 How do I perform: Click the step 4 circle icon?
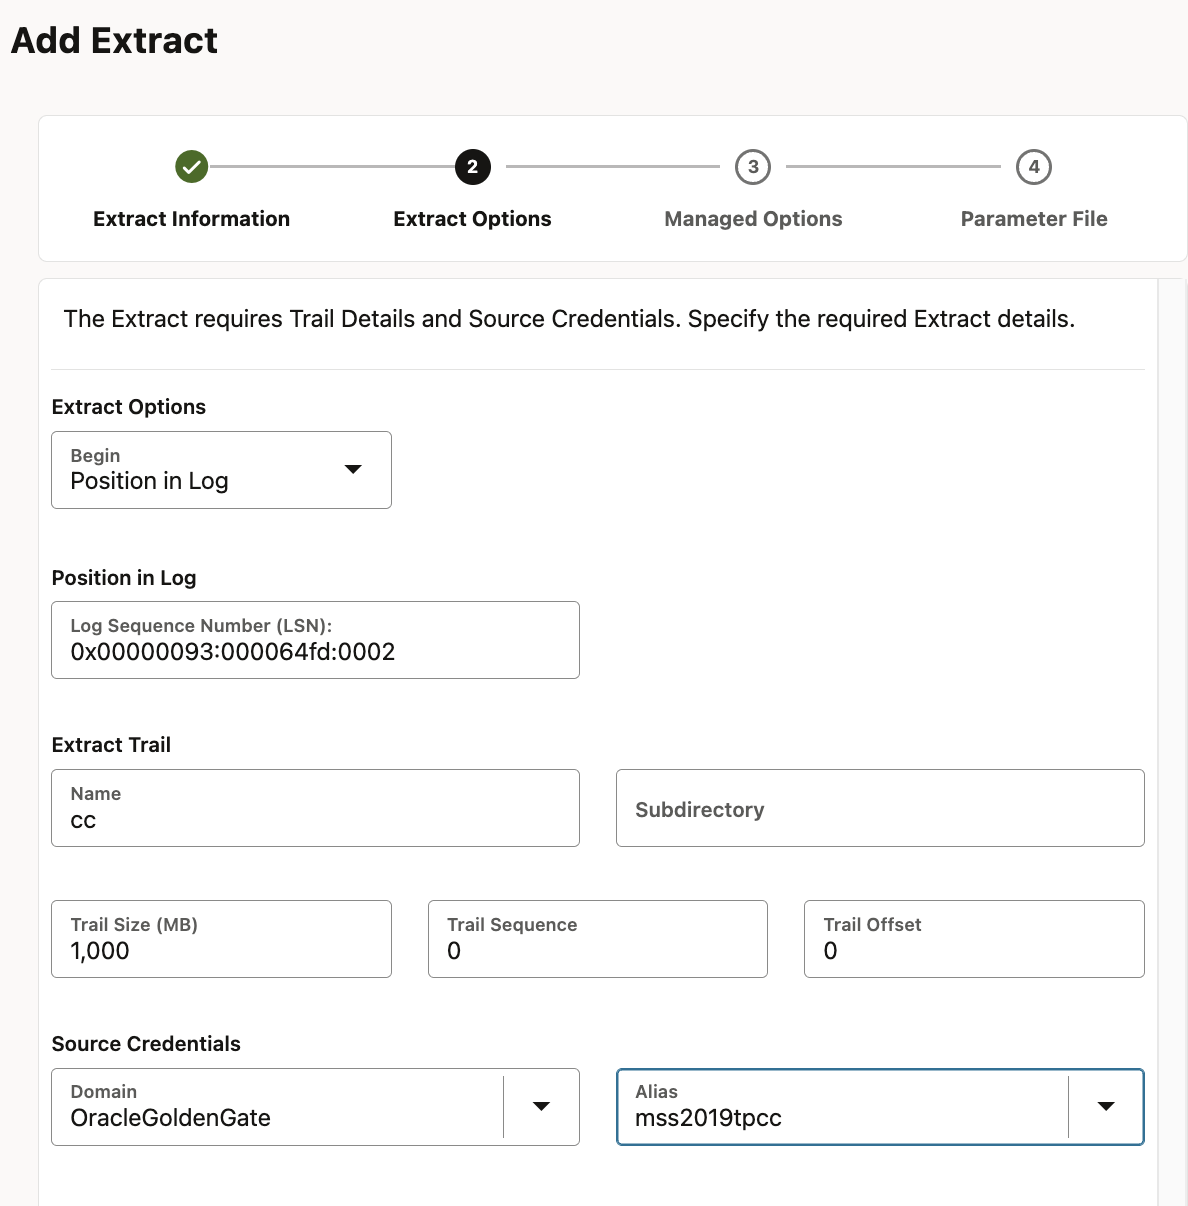pos(1034,167)
